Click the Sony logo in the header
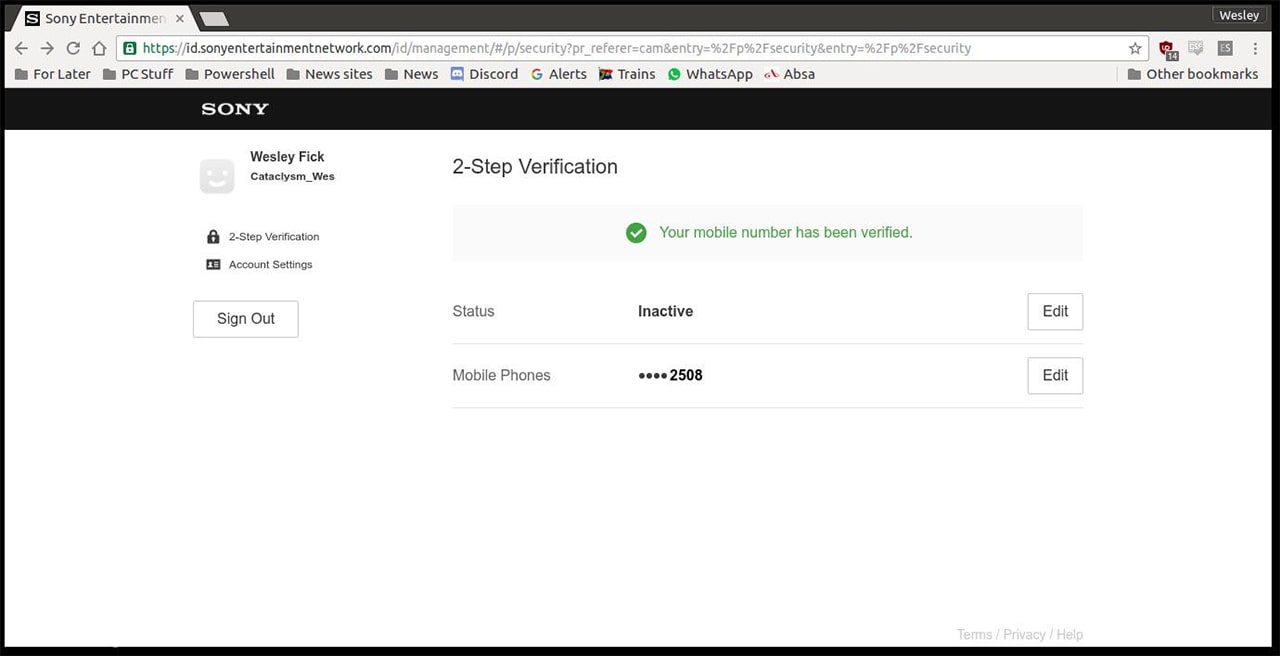 pyautogui.click(x=235, y=109)
